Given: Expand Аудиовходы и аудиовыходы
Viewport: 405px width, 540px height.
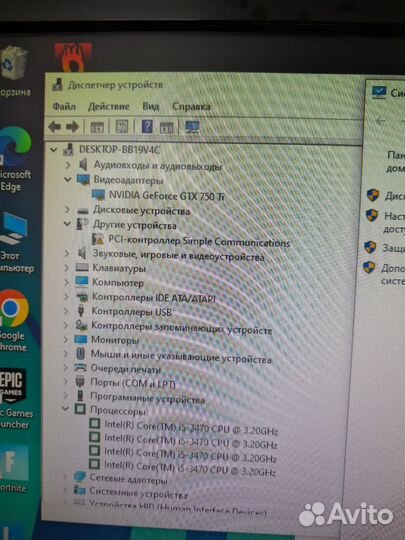Looking at the screenshot, I should (68, 165).
